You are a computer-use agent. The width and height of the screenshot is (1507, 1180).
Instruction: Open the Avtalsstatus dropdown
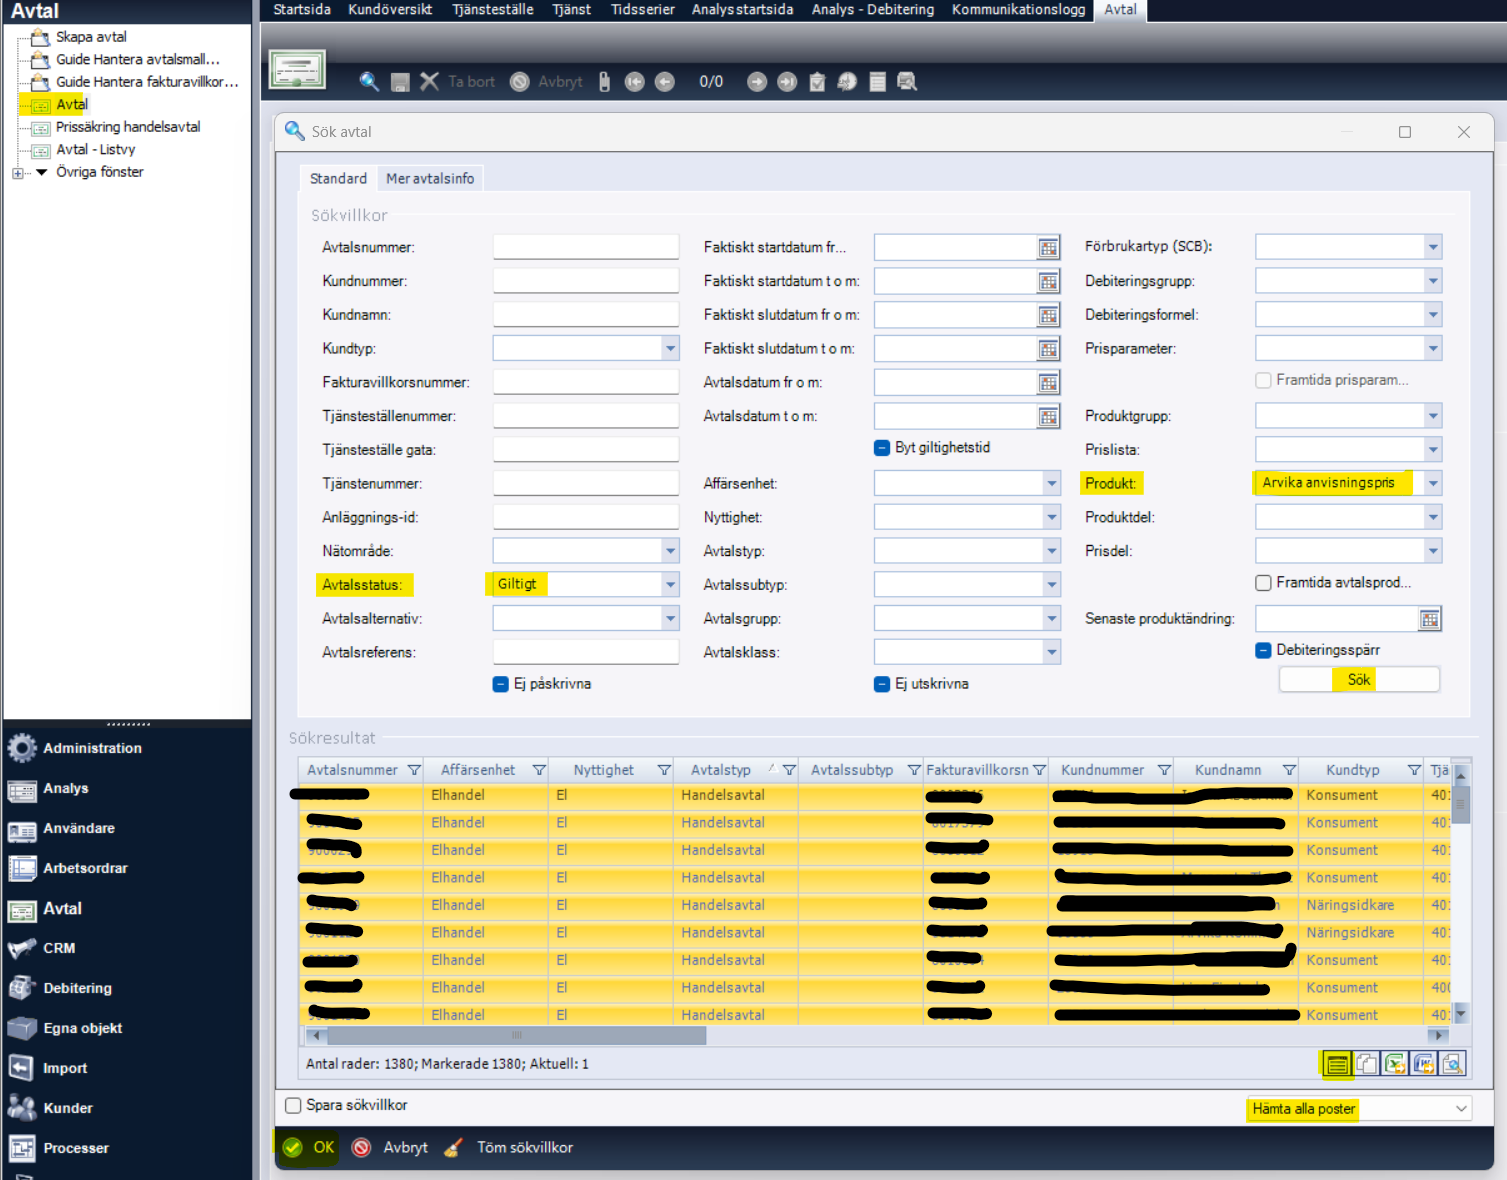670,585
